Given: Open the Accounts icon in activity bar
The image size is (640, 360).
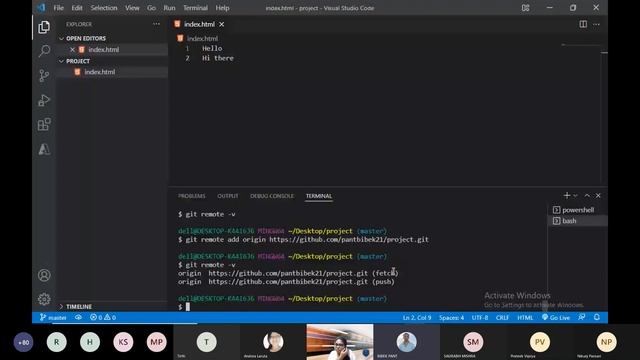Looking at the screenshot, I should pyautogui.click(x=44, y=275).
